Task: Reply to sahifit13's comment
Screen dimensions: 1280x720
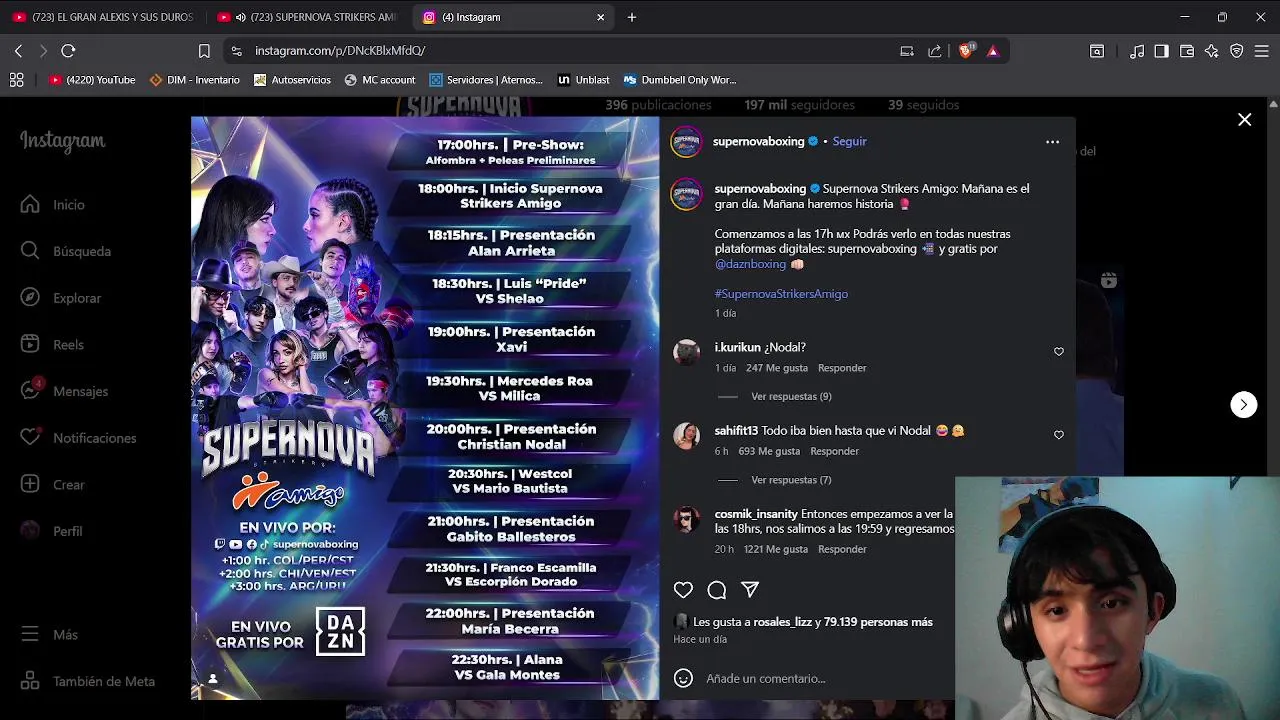Action: click(x=834, y=451)
